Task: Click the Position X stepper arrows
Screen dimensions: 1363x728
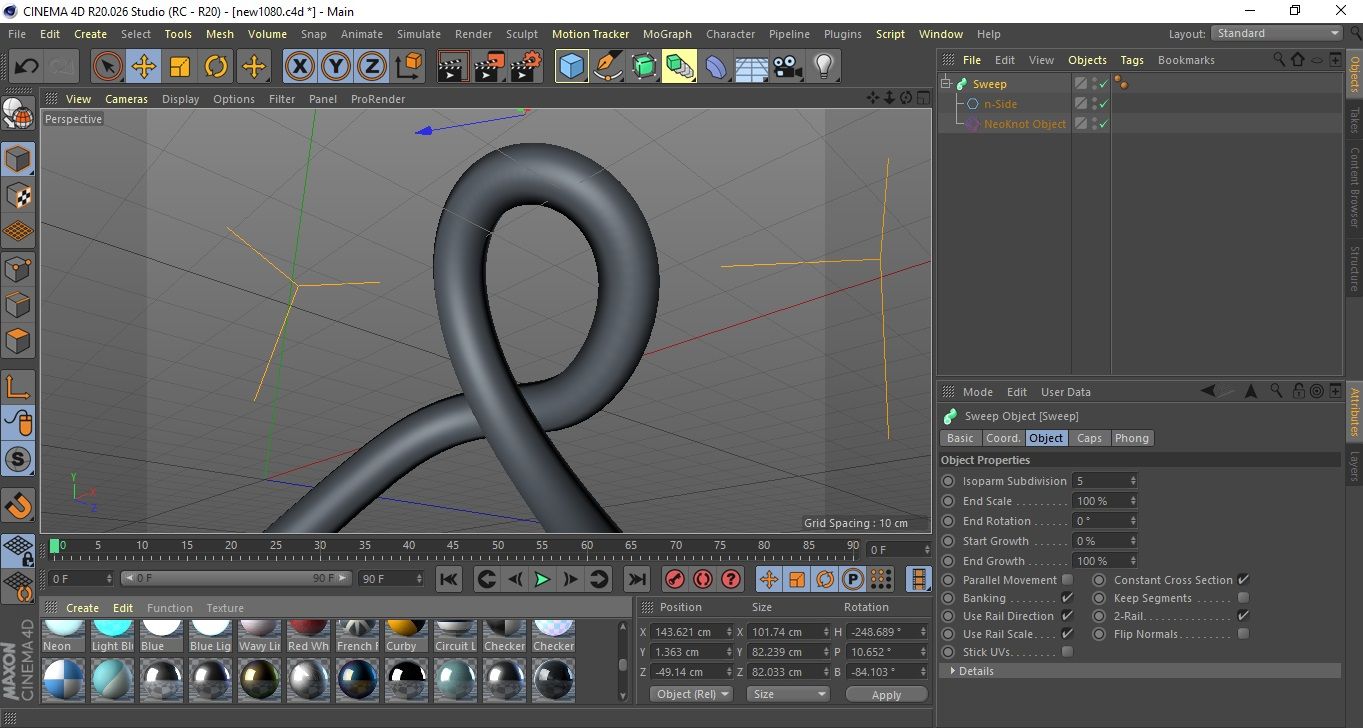Action: (x=727, y=632)
